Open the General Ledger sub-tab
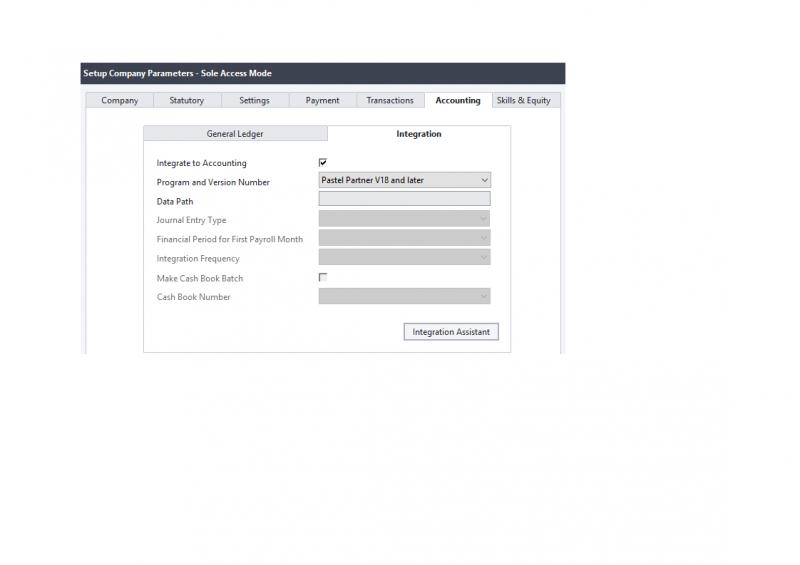 [x=235, y=133]
